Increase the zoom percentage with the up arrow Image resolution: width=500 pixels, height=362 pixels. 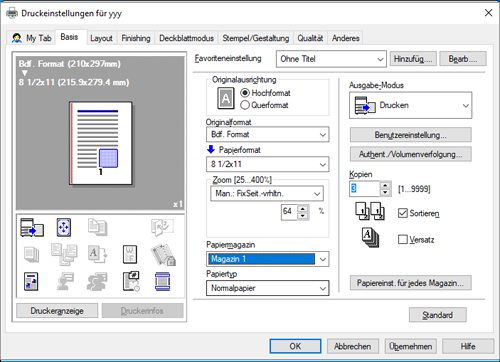click(x=303, y=209)
